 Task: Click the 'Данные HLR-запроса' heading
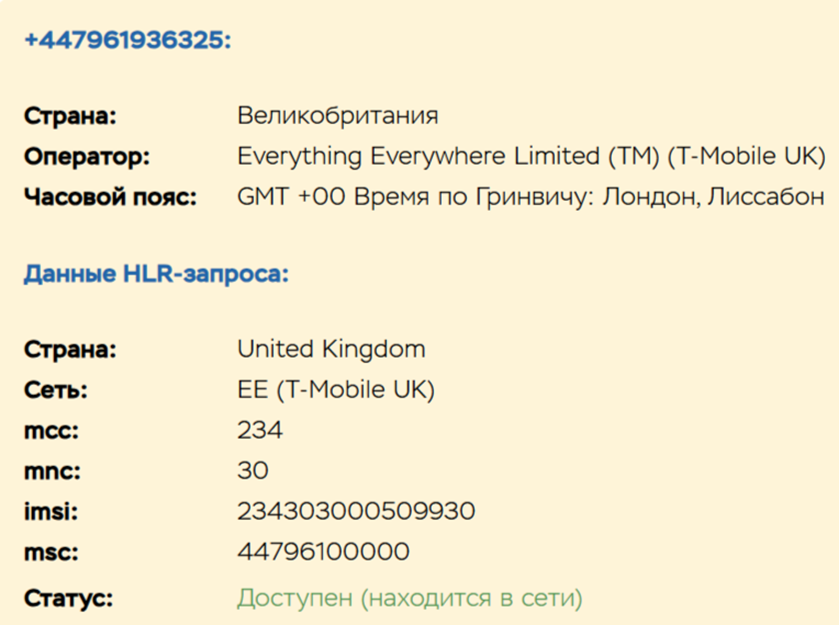[156, 274]
